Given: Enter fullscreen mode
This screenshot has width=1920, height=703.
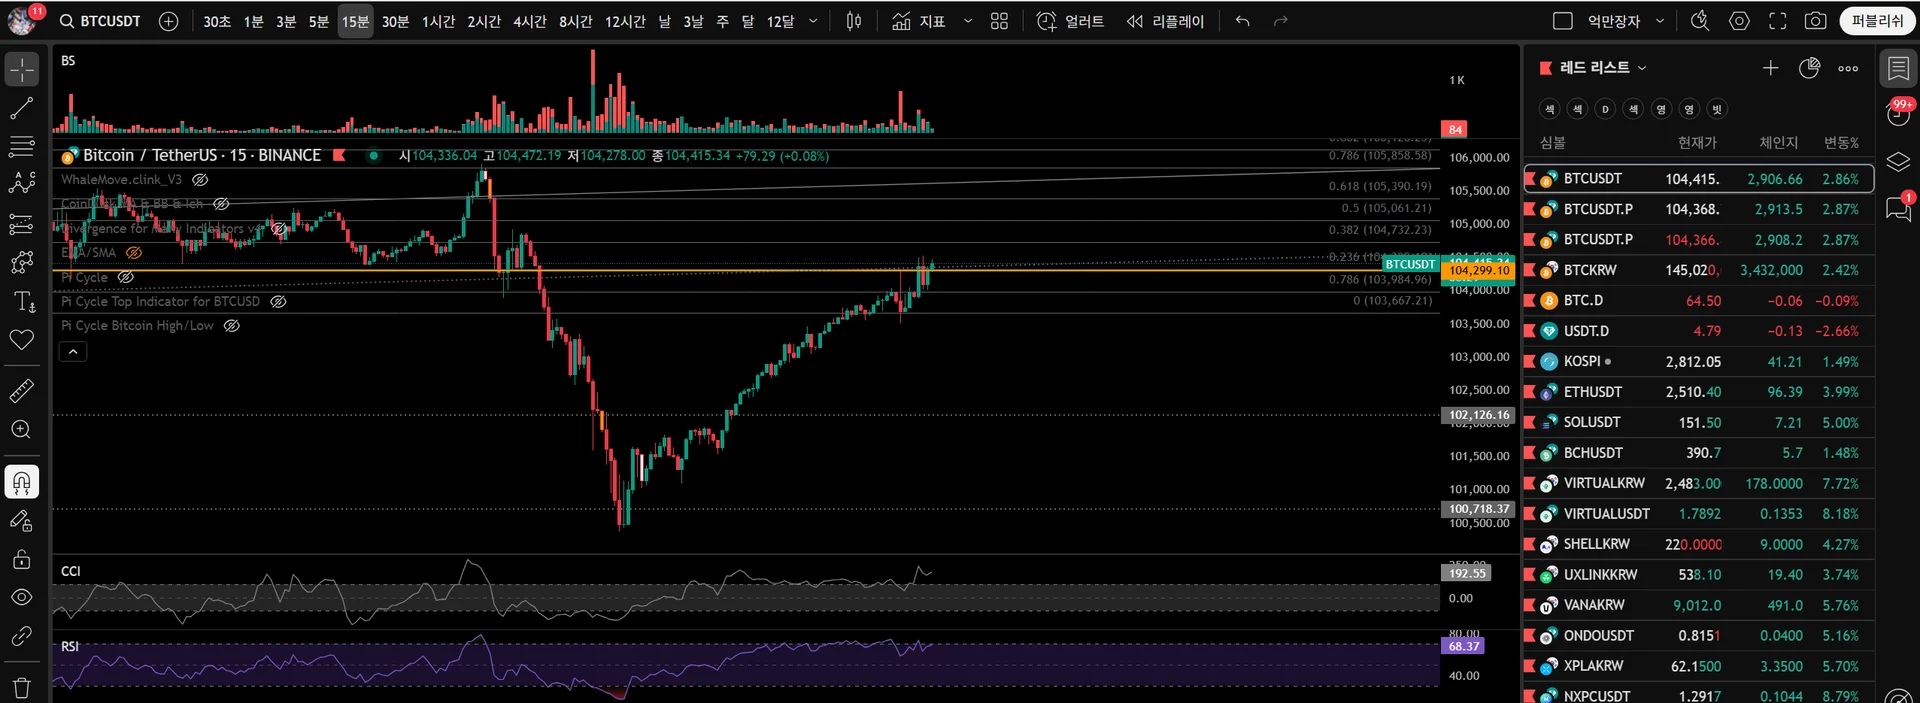Looking at the screenshot, I should tap(1777, 21).
